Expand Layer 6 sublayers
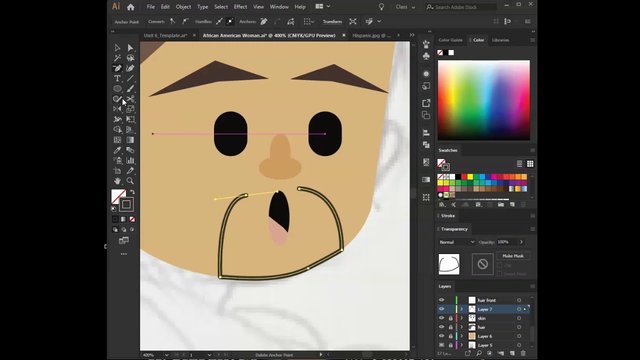Image resolution: width=640 pixels, height=360 pixels. coord(462,336)
